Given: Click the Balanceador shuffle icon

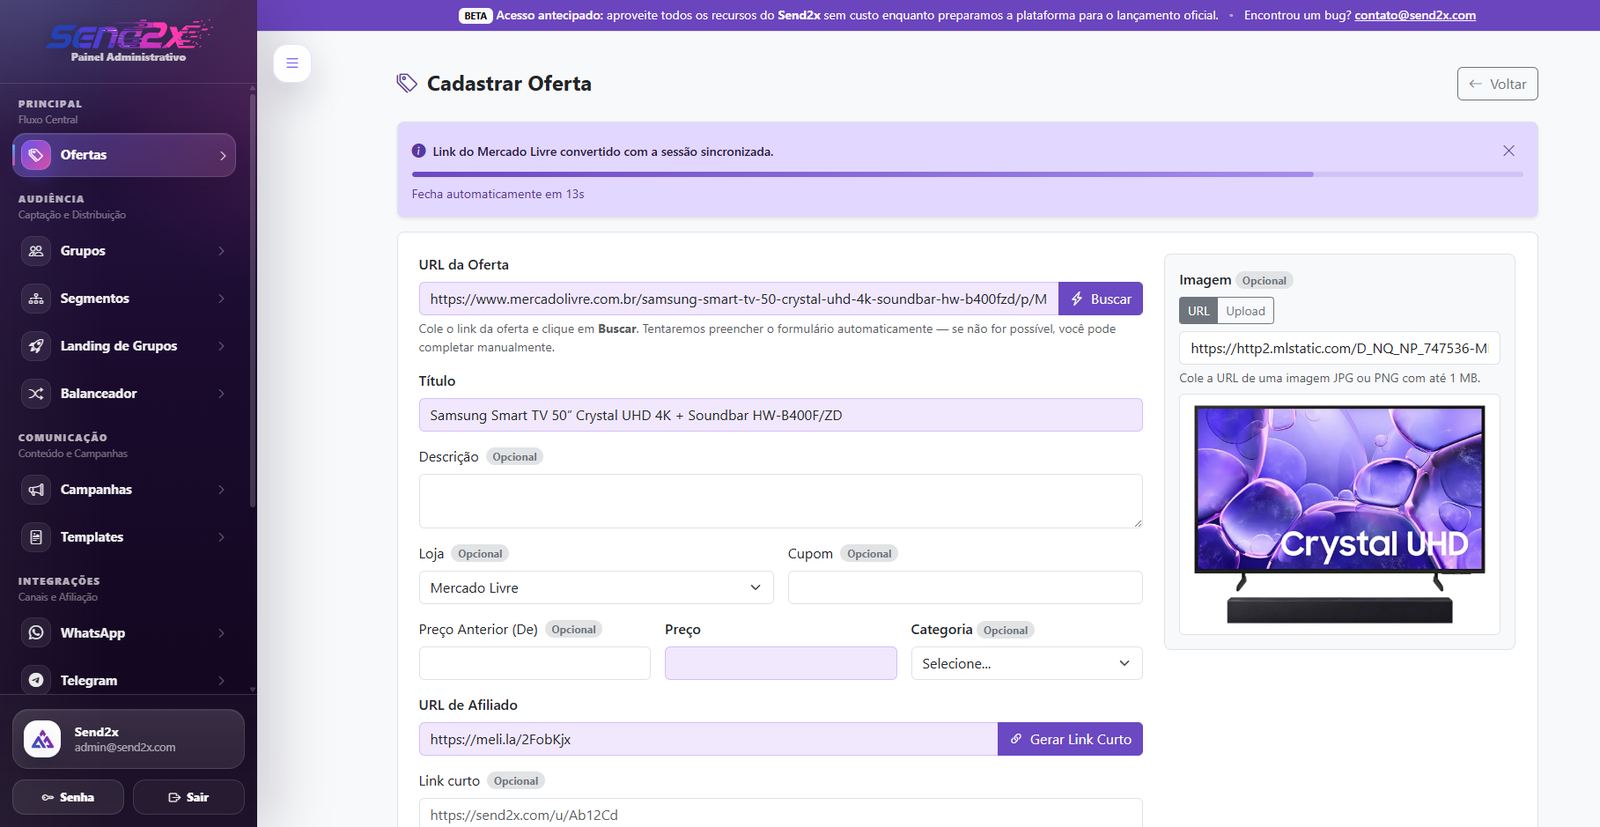Looking at the screenshot, I should click(x=36, y=393).
